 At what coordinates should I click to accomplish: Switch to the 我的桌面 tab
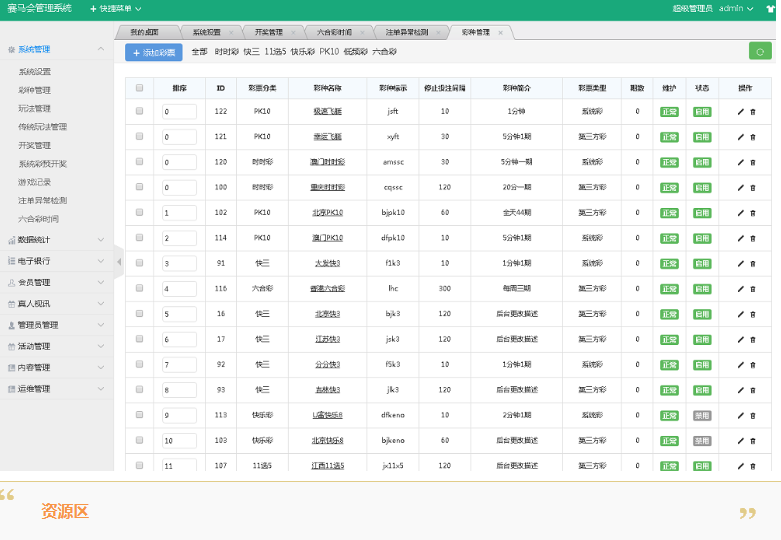coord(144,32)
